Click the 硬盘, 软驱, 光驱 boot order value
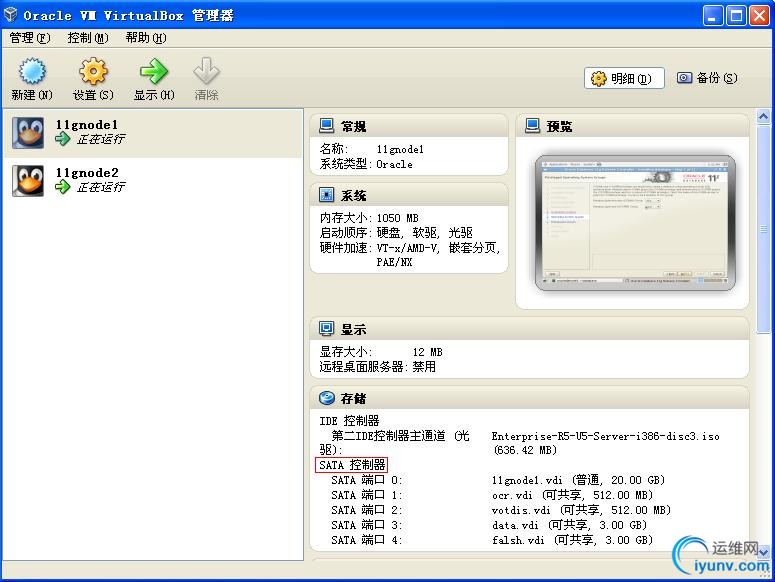 click(425, 233)
